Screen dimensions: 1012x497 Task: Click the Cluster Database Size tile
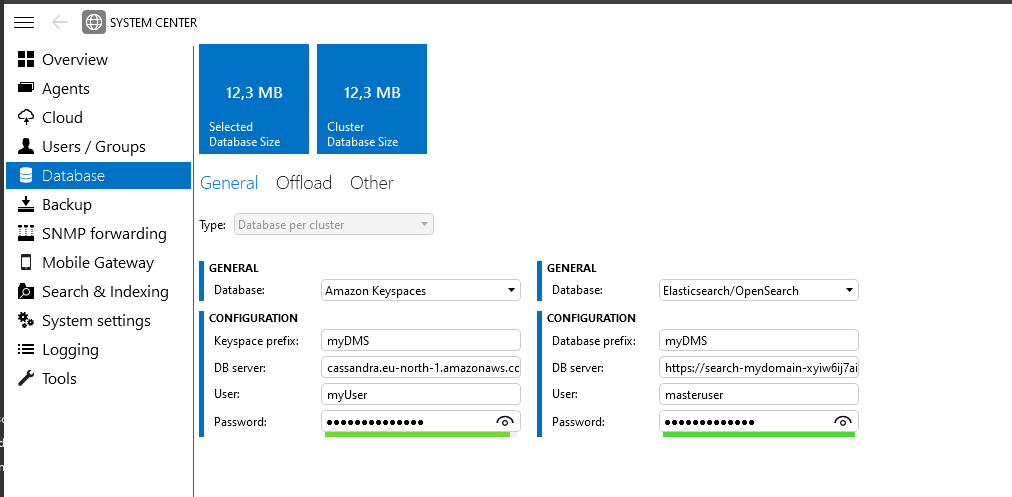pyautogui.click(x=372, y=100)
